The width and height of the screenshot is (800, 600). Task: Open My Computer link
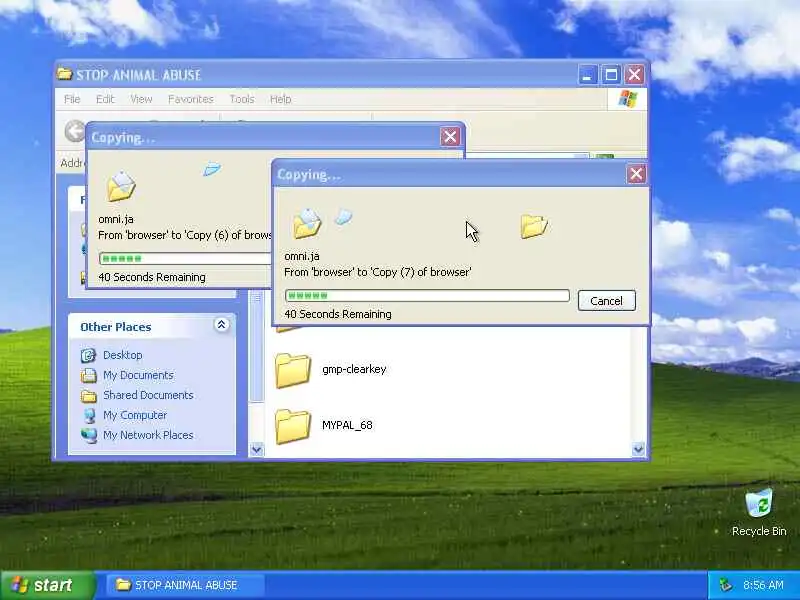click(135, 415)
